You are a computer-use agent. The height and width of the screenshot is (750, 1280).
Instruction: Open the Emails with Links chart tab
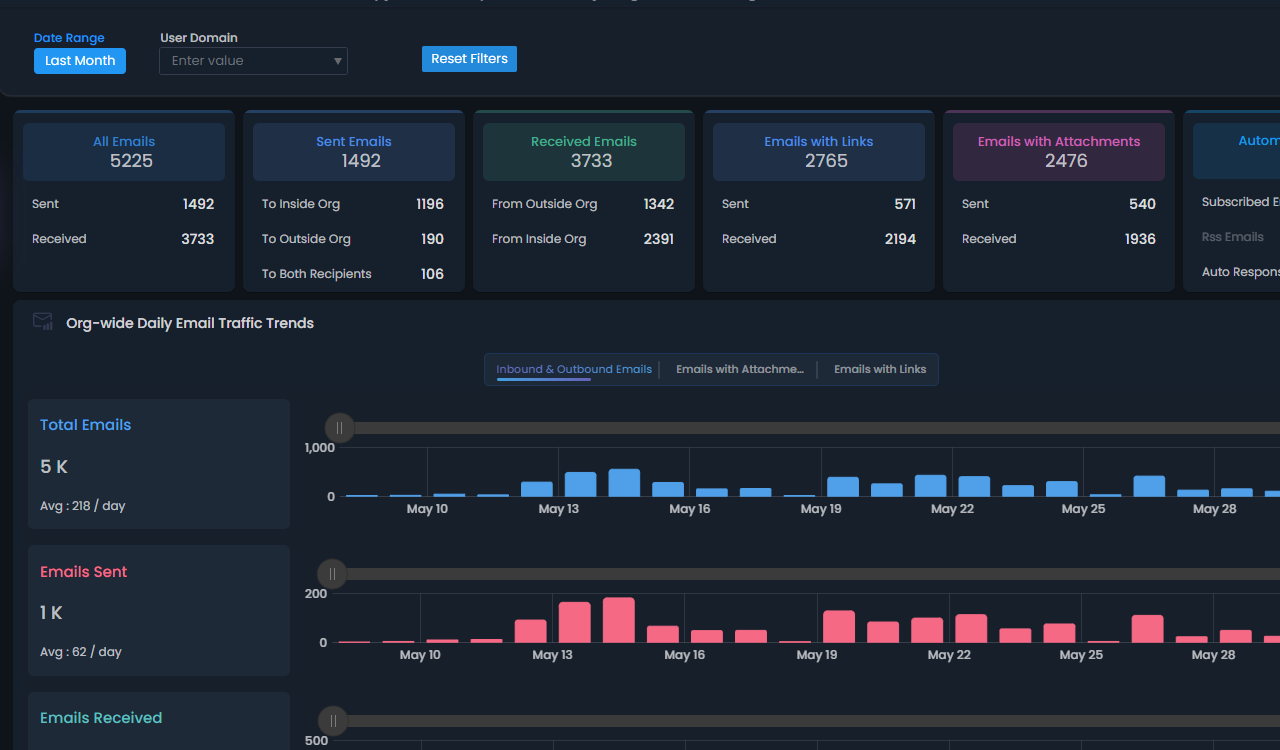(x=879, y=369)
